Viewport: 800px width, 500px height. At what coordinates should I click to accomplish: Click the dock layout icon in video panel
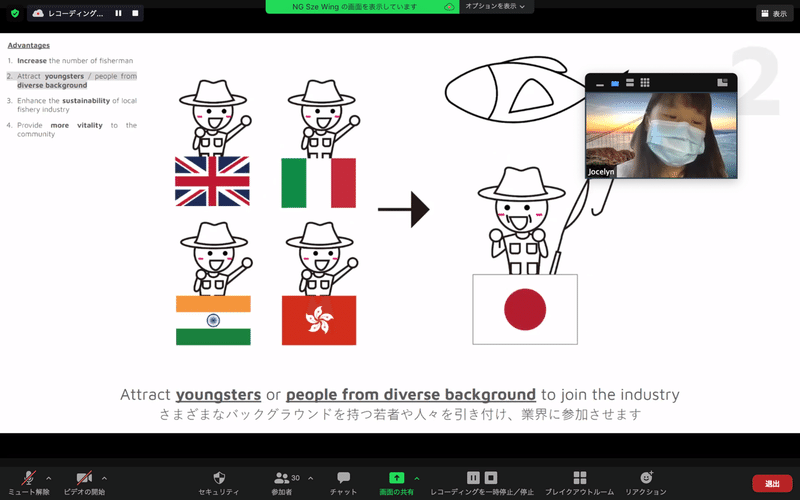[x=722, y=83]
